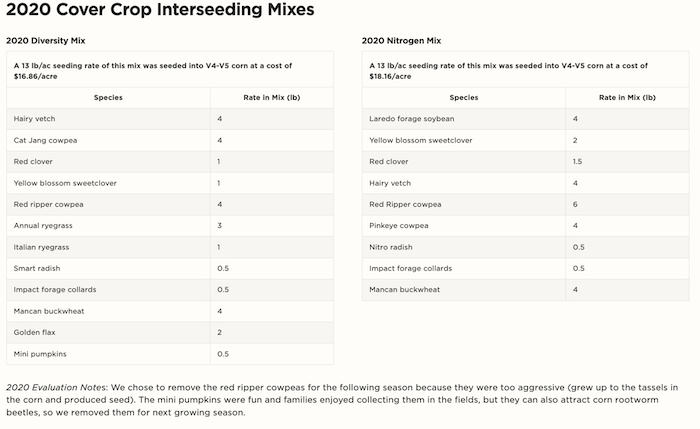Image resolution: width=700 pixels, height=429 pixels.
Task: Click the '2020 Cover Crop Interseeding Mixes' heading
Action: 160,11
